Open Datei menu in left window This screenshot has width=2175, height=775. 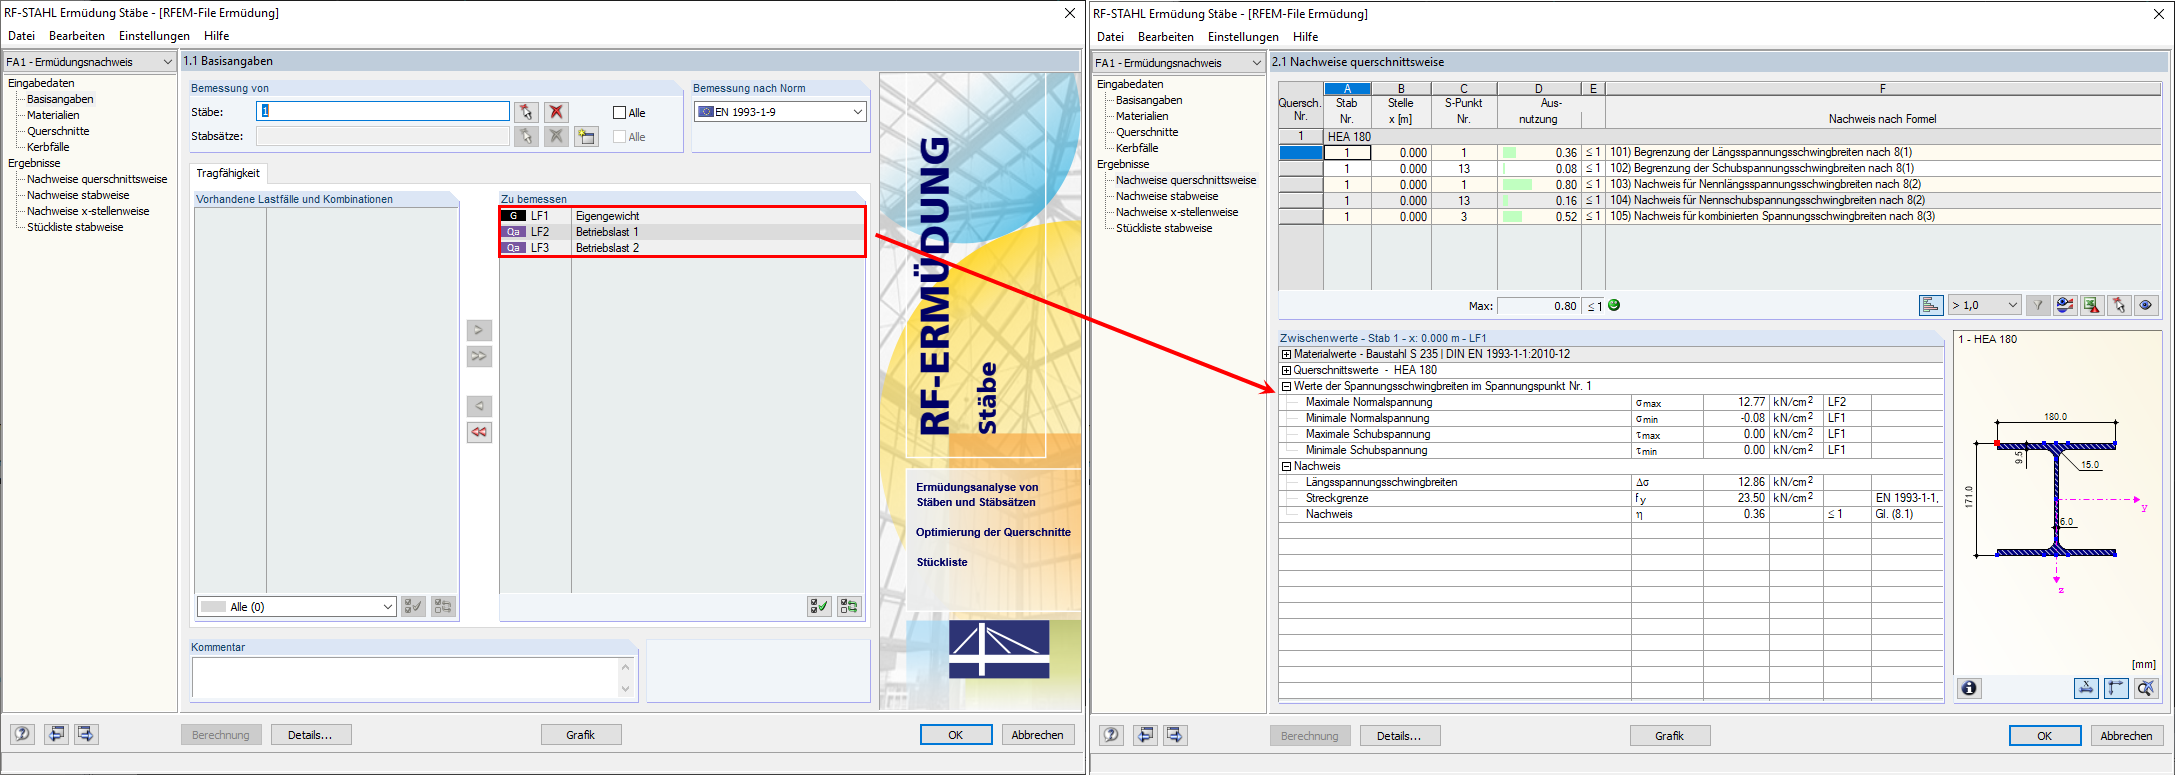point(21,36)
